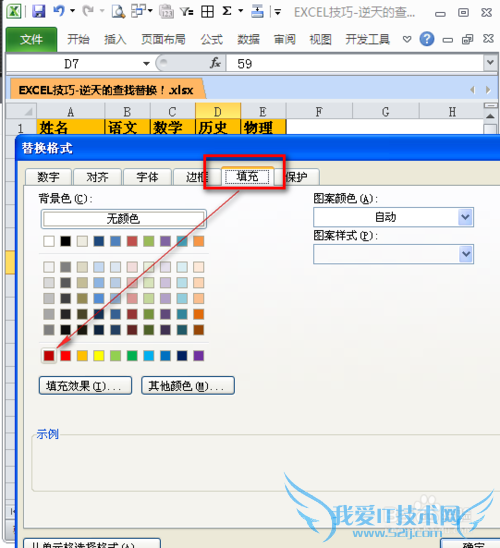Screen dimensions: 500x548
Task: Open the 页面布局 Page Layout tab
Action: coord(163,39)
